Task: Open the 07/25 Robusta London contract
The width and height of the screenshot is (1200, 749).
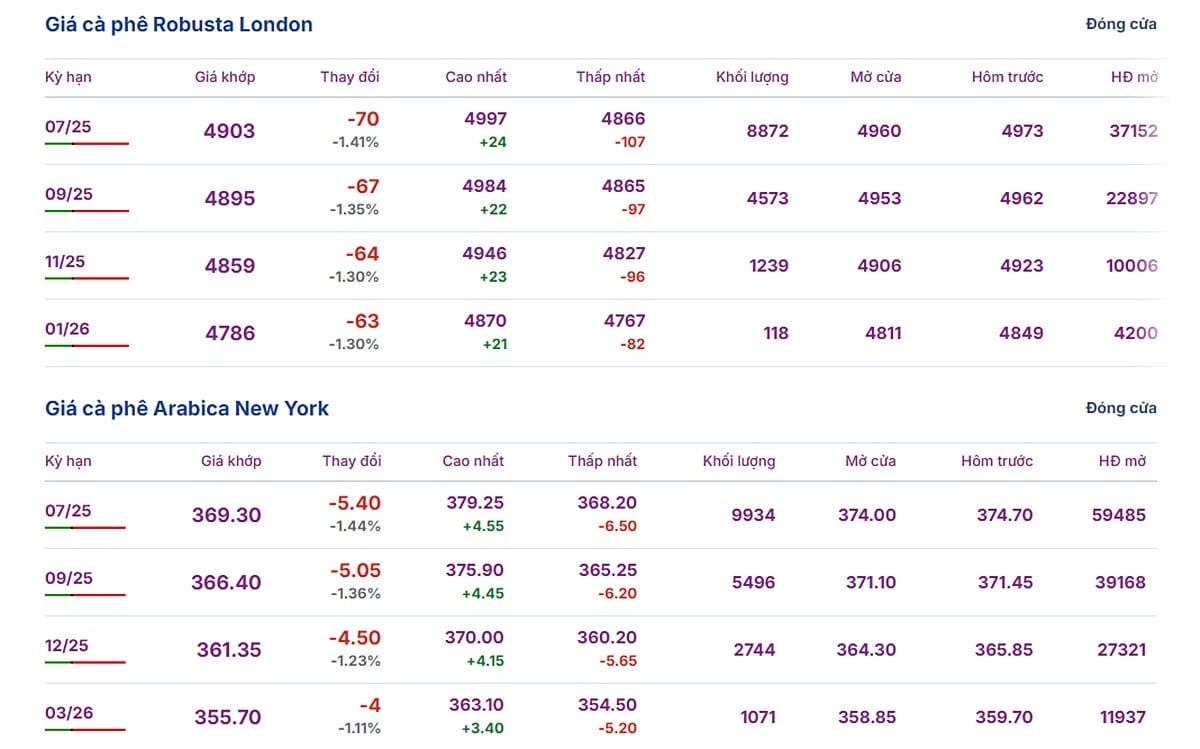Action: (68, 126)
